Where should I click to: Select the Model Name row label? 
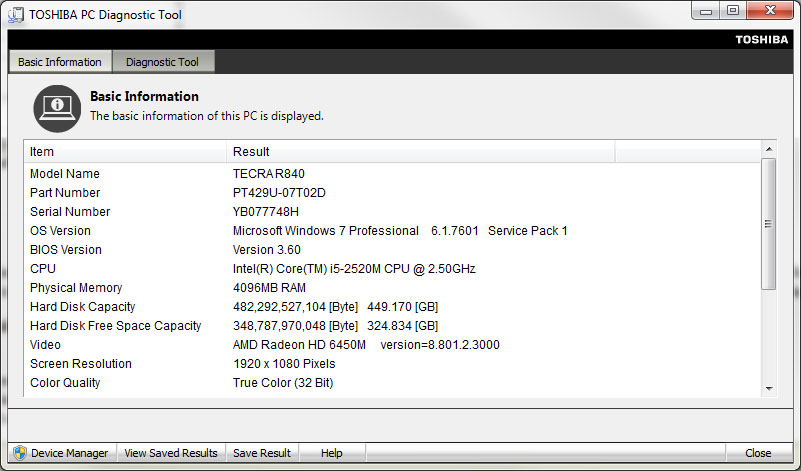(65, 174)
